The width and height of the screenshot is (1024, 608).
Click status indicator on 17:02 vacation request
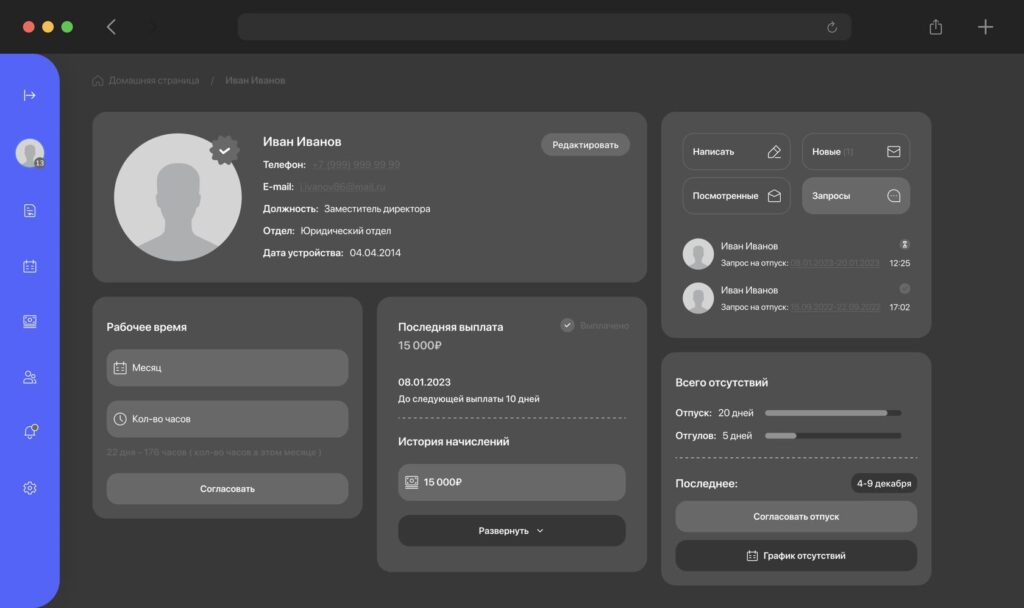(904, 289)
